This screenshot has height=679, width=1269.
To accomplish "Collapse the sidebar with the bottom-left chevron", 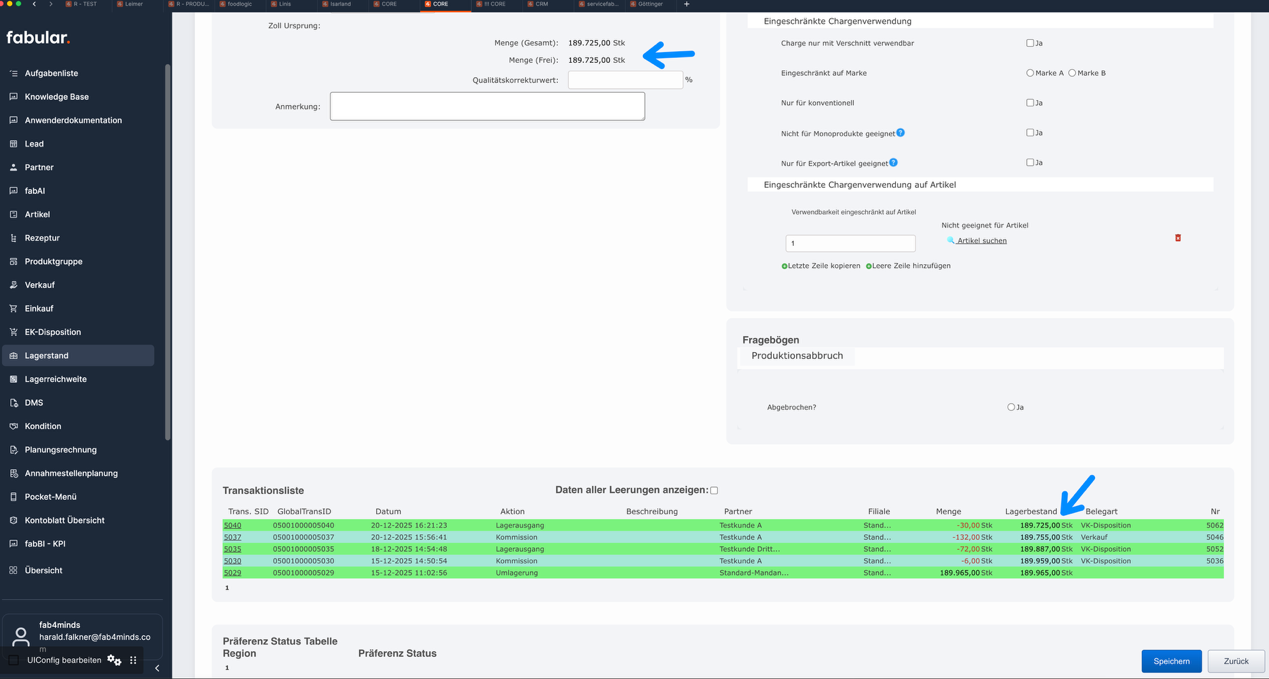I will point(156,667).
